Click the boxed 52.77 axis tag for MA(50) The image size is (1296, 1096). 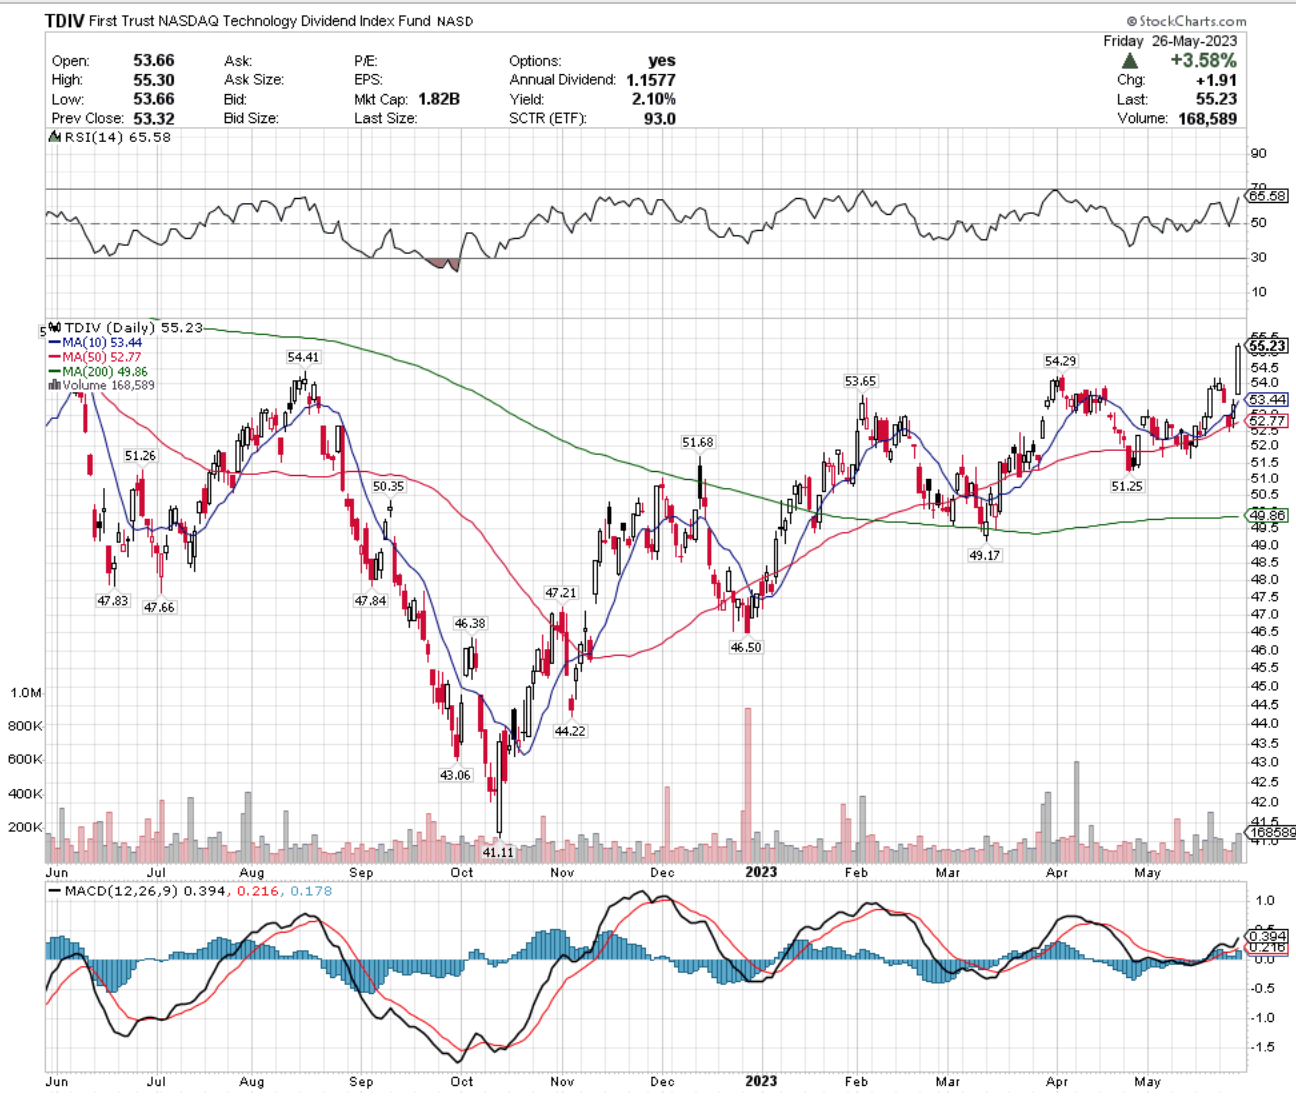(1267, 421)
